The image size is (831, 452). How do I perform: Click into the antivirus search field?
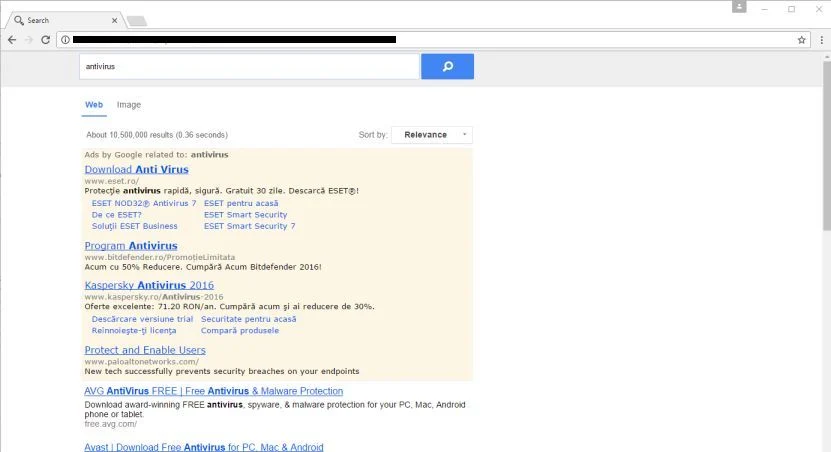pyautogui.click(x=249, y=66)
